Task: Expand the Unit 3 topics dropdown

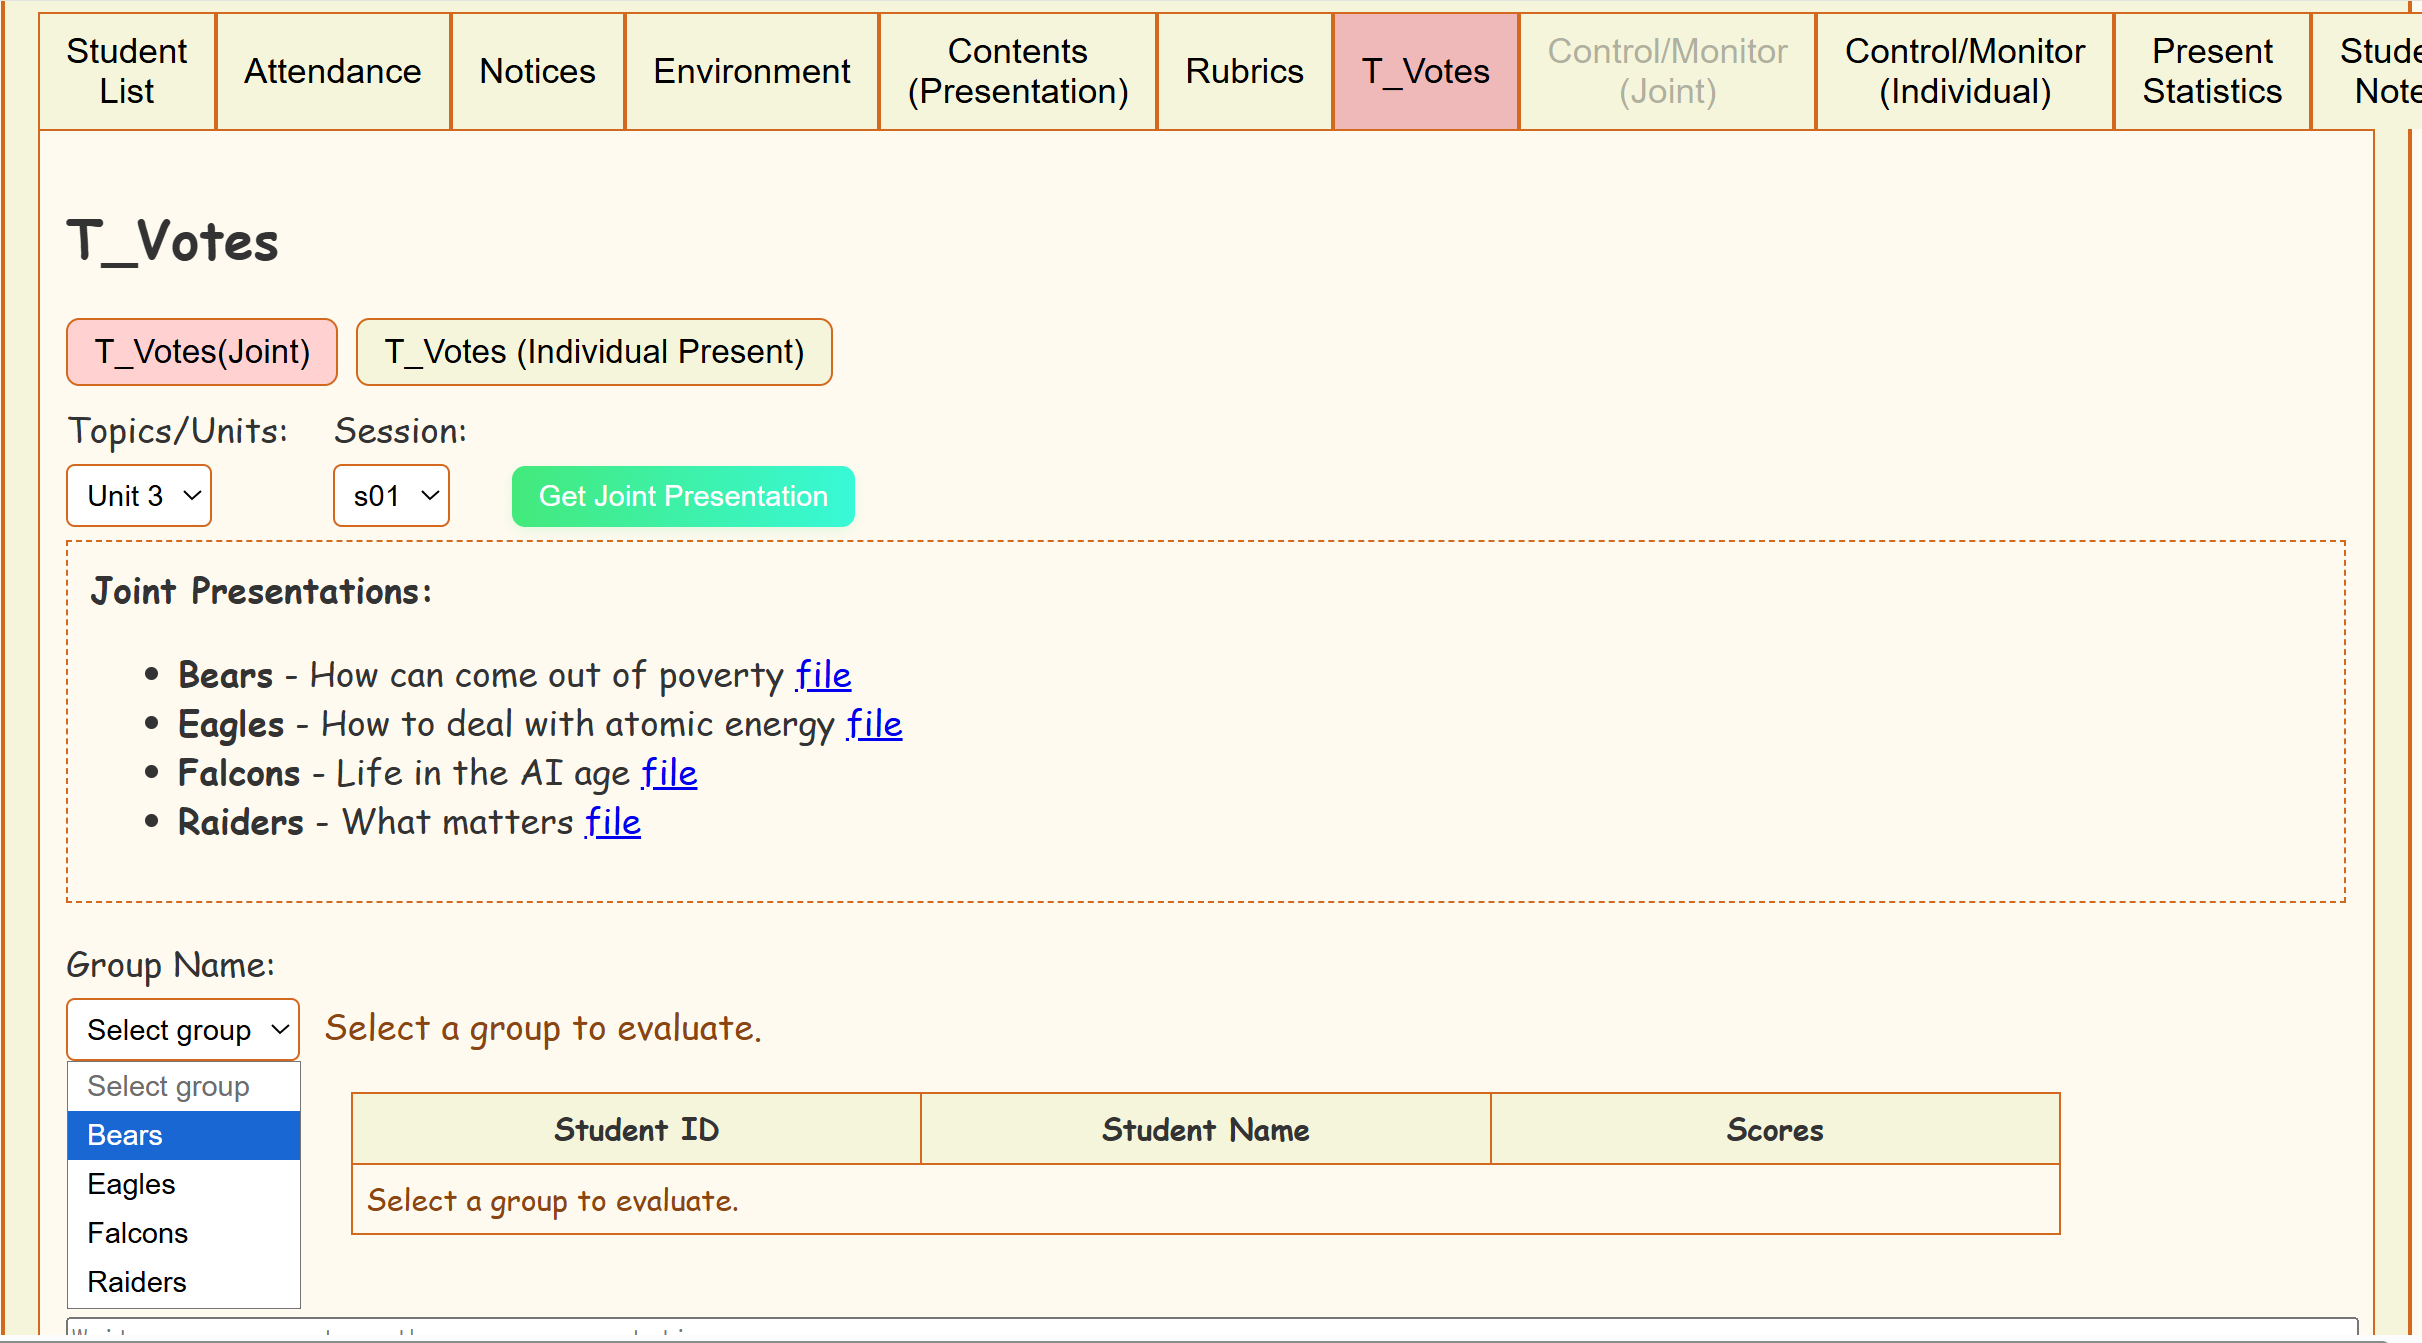Action: click(x=139, y=496)
